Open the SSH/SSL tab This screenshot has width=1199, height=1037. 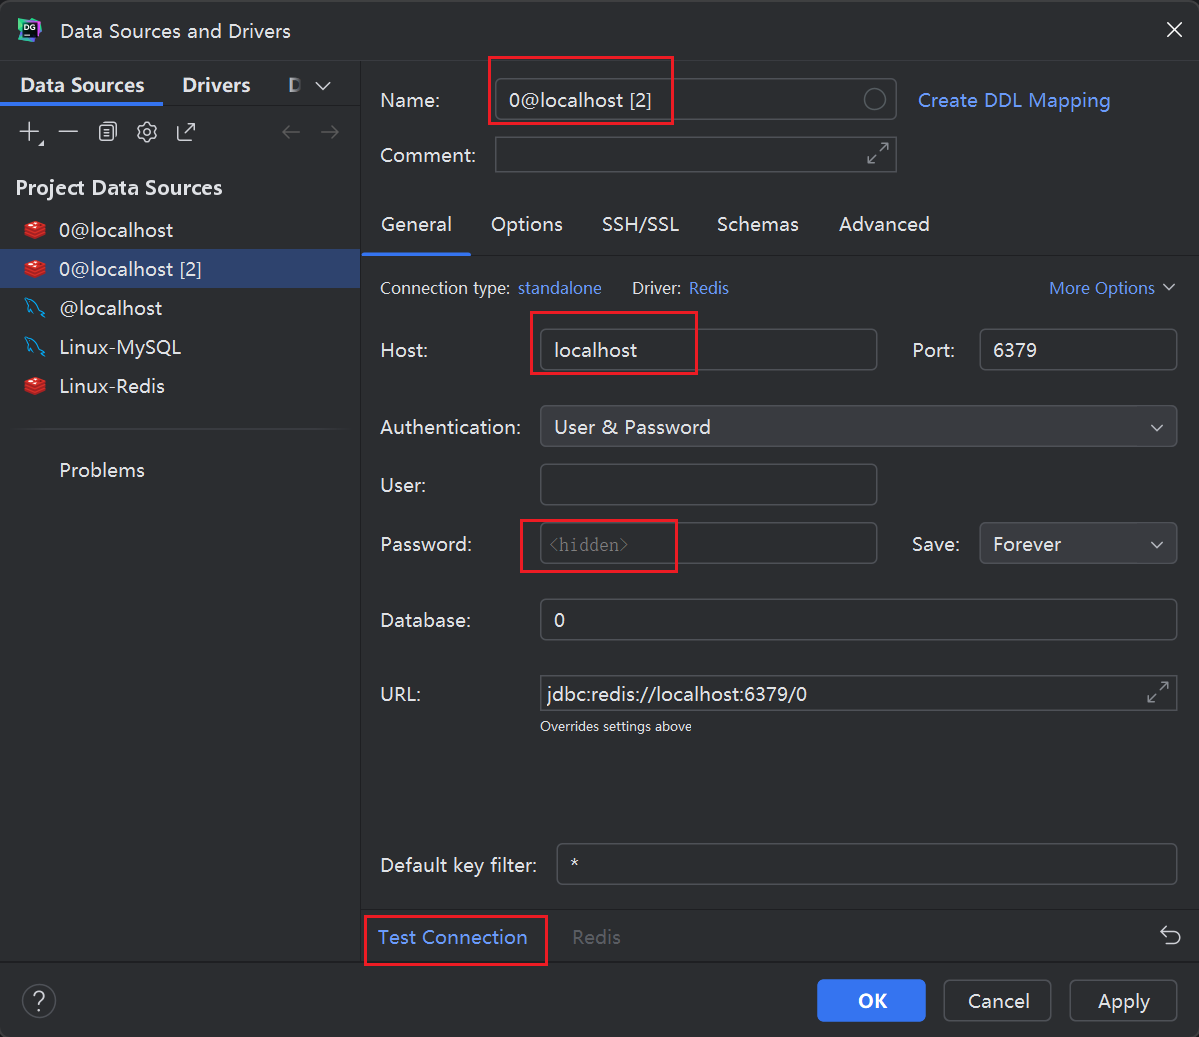[640, 224]
